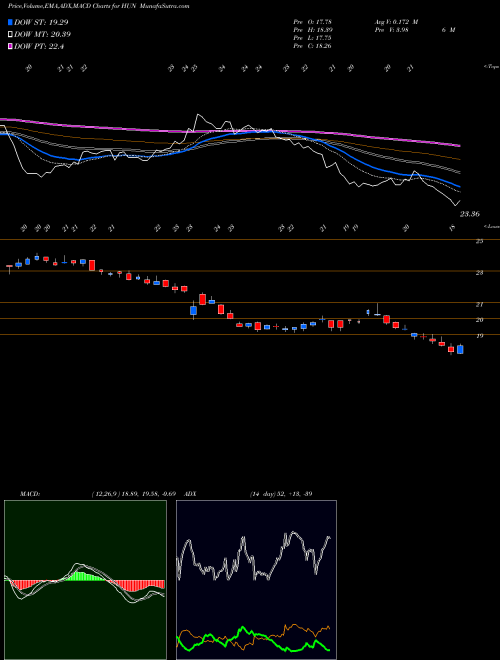Click the 'Avg V: 0.172 M' volume text
This screenshot has height=660, width=500.
pos(396,22)
